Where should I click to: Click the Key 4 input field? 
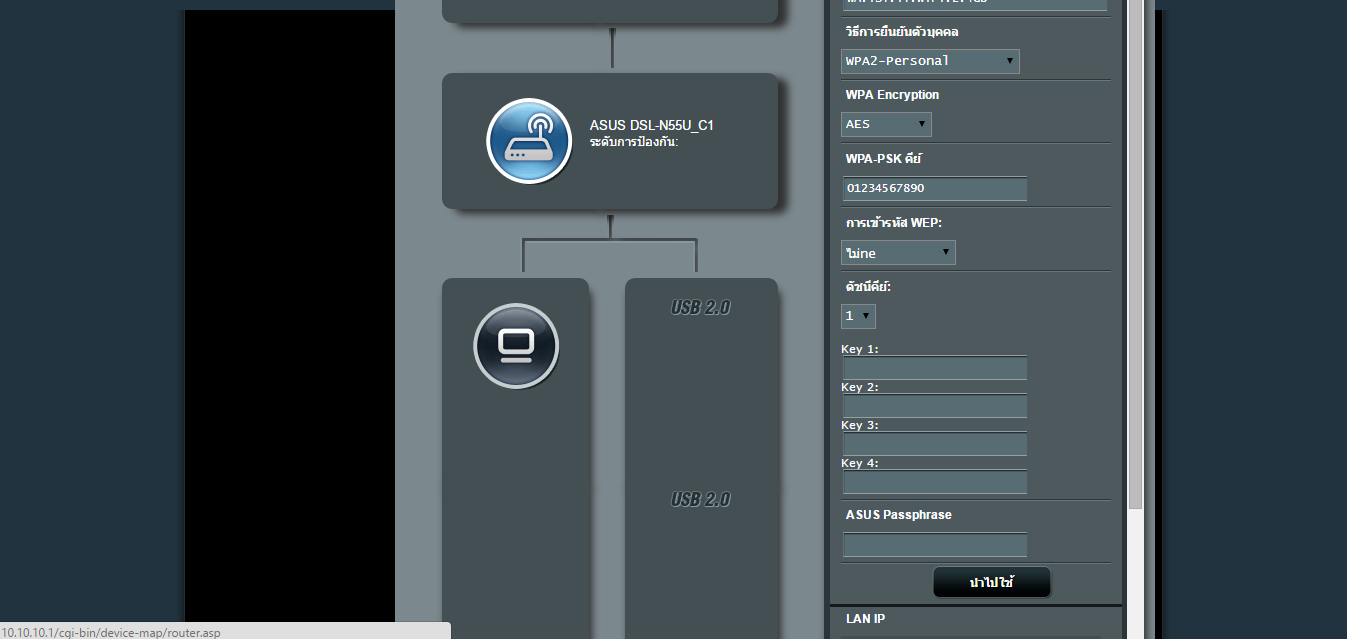click(935, 482)
